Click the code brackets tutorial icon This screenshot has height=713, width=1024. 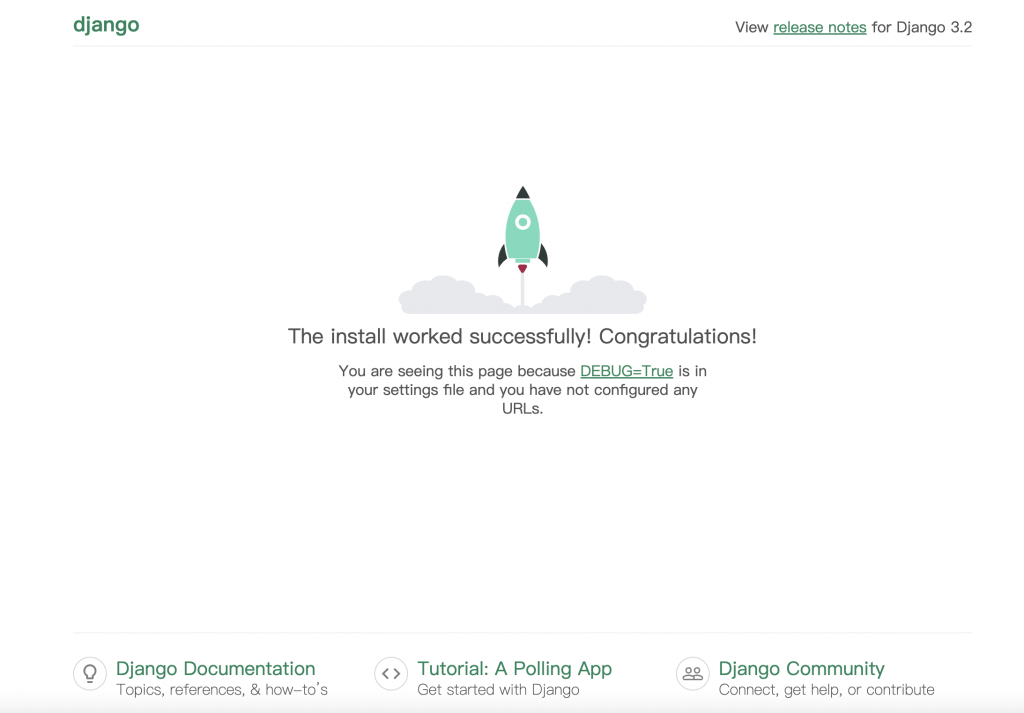(391, 673)
